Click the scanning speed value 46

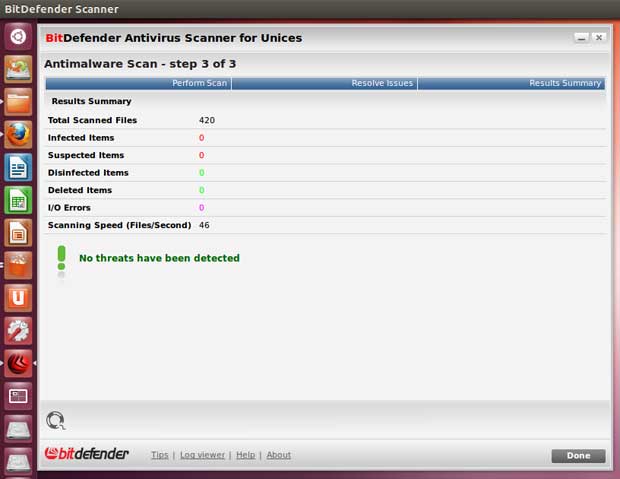(x=204, y=225)
